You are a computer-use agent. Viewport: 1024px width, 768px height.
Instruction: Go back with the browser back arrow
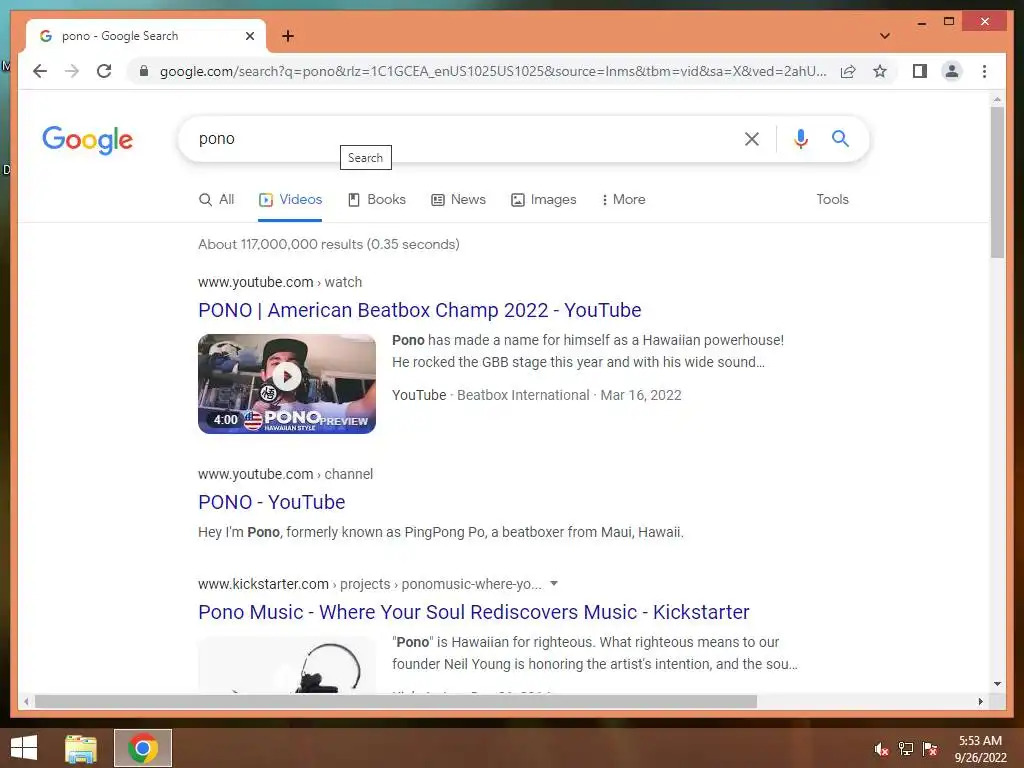click(x=40, y=71)
